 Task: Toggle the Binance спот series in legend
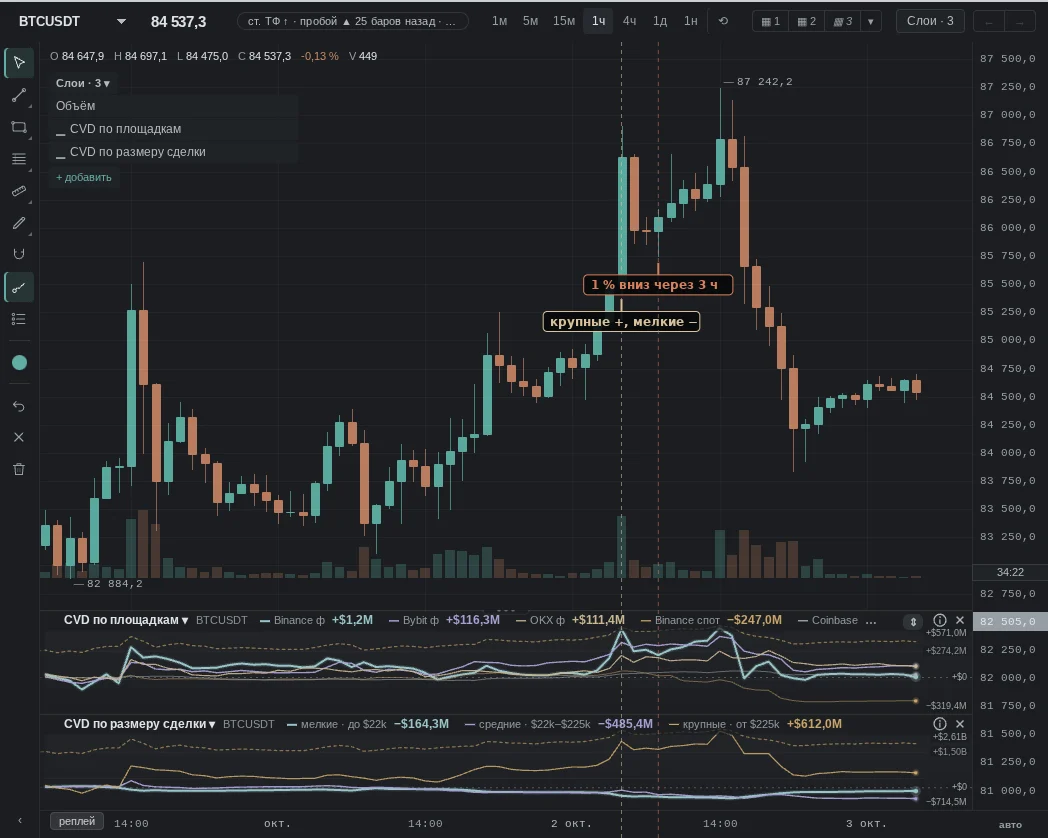[711, 620]
